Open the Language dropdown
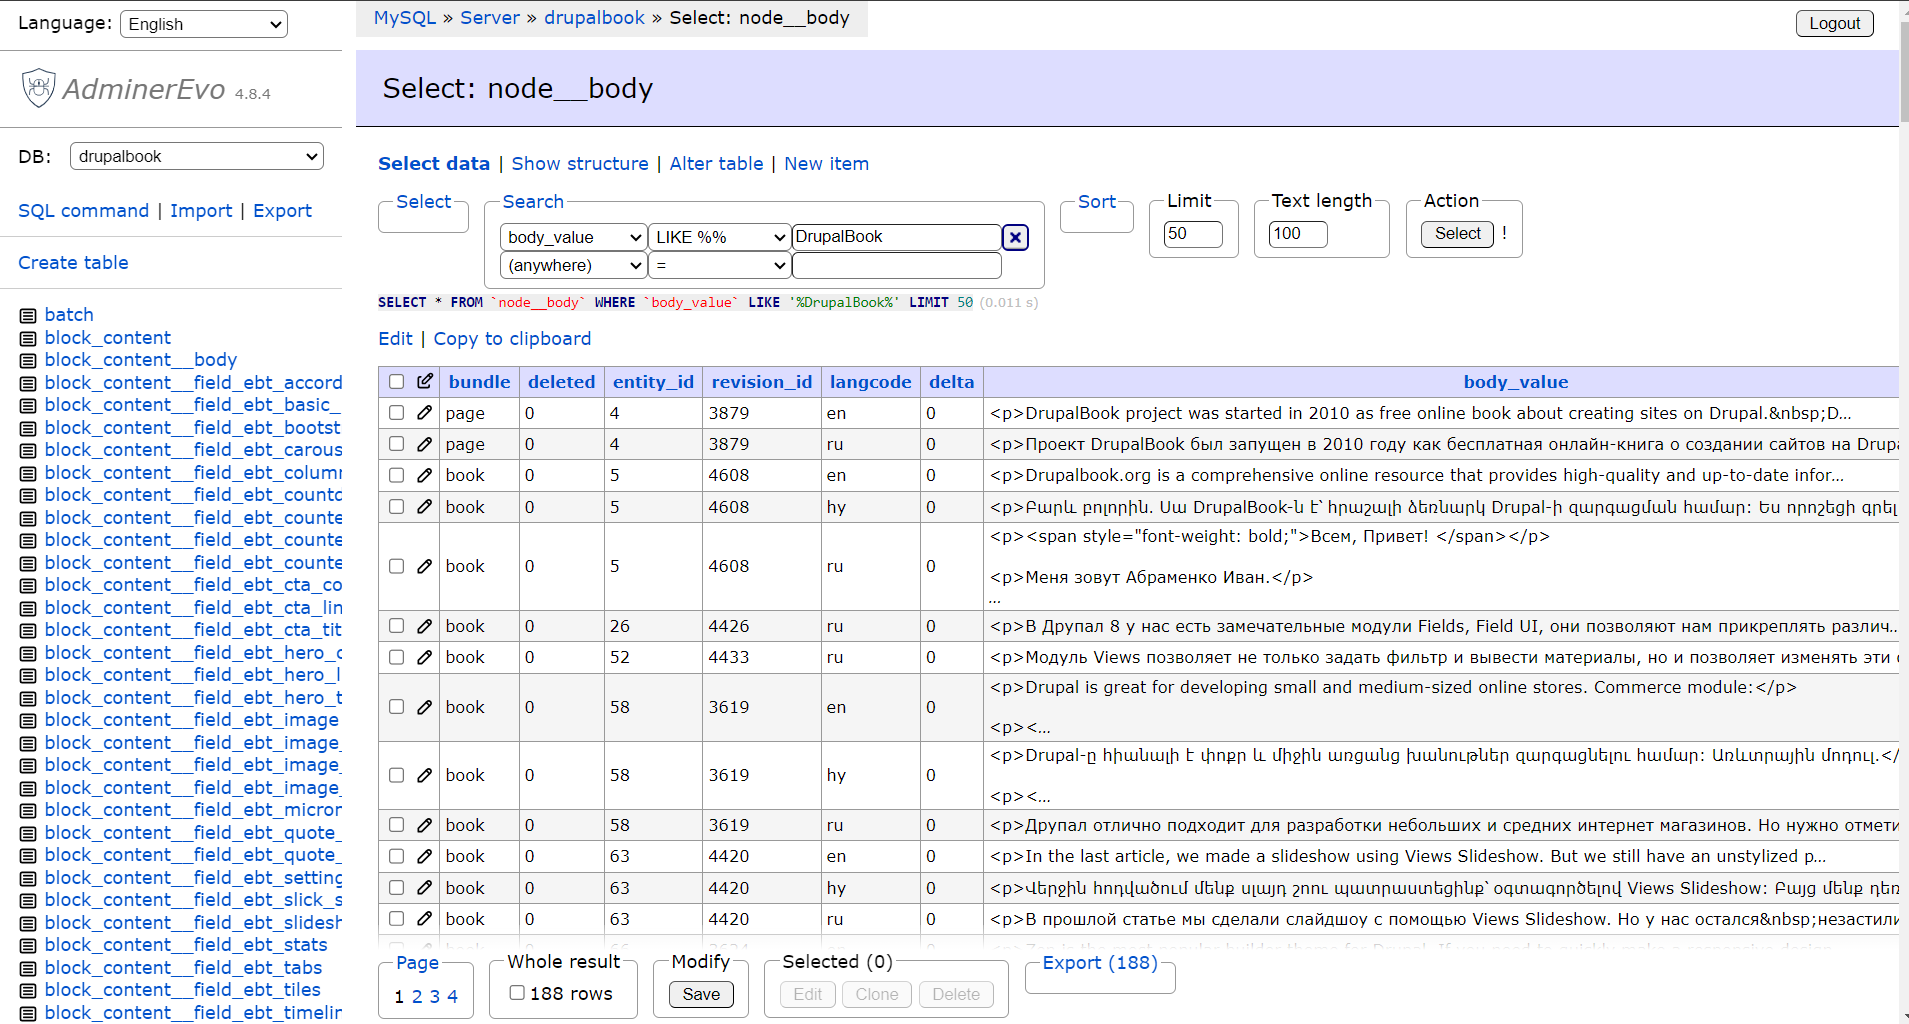The height and width of the screenshot is (1024, 1909). [x=204, y=24]
